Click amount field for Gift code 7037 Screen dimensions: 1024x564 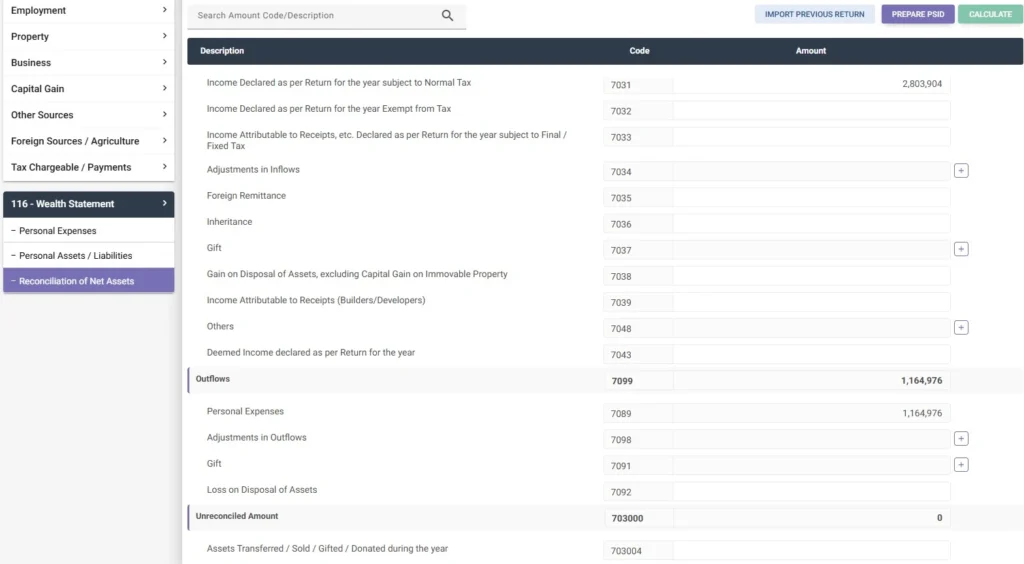click(811, 250)
